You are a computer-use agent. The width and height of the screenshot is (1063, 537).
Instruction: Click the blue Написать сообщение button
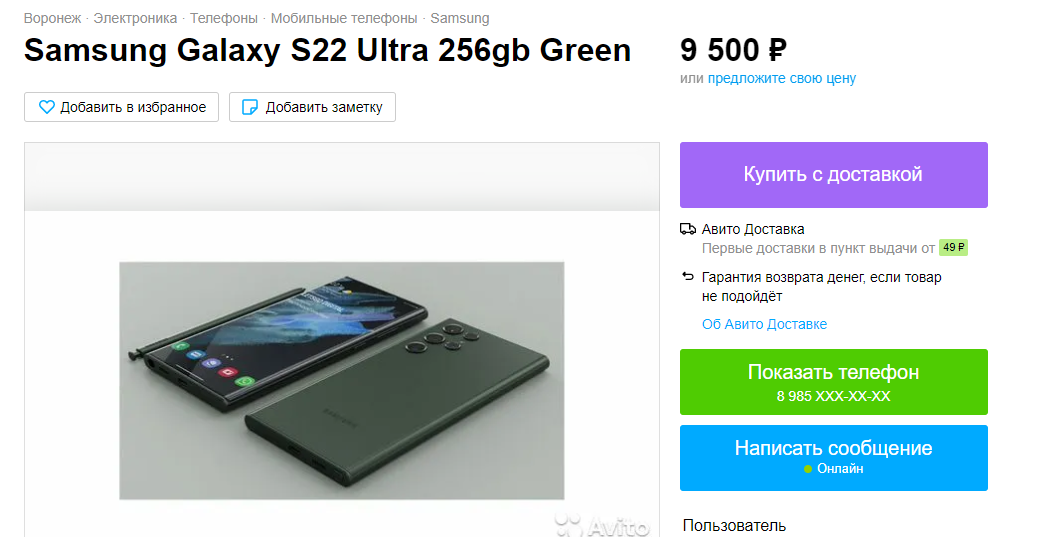[833, 458]
